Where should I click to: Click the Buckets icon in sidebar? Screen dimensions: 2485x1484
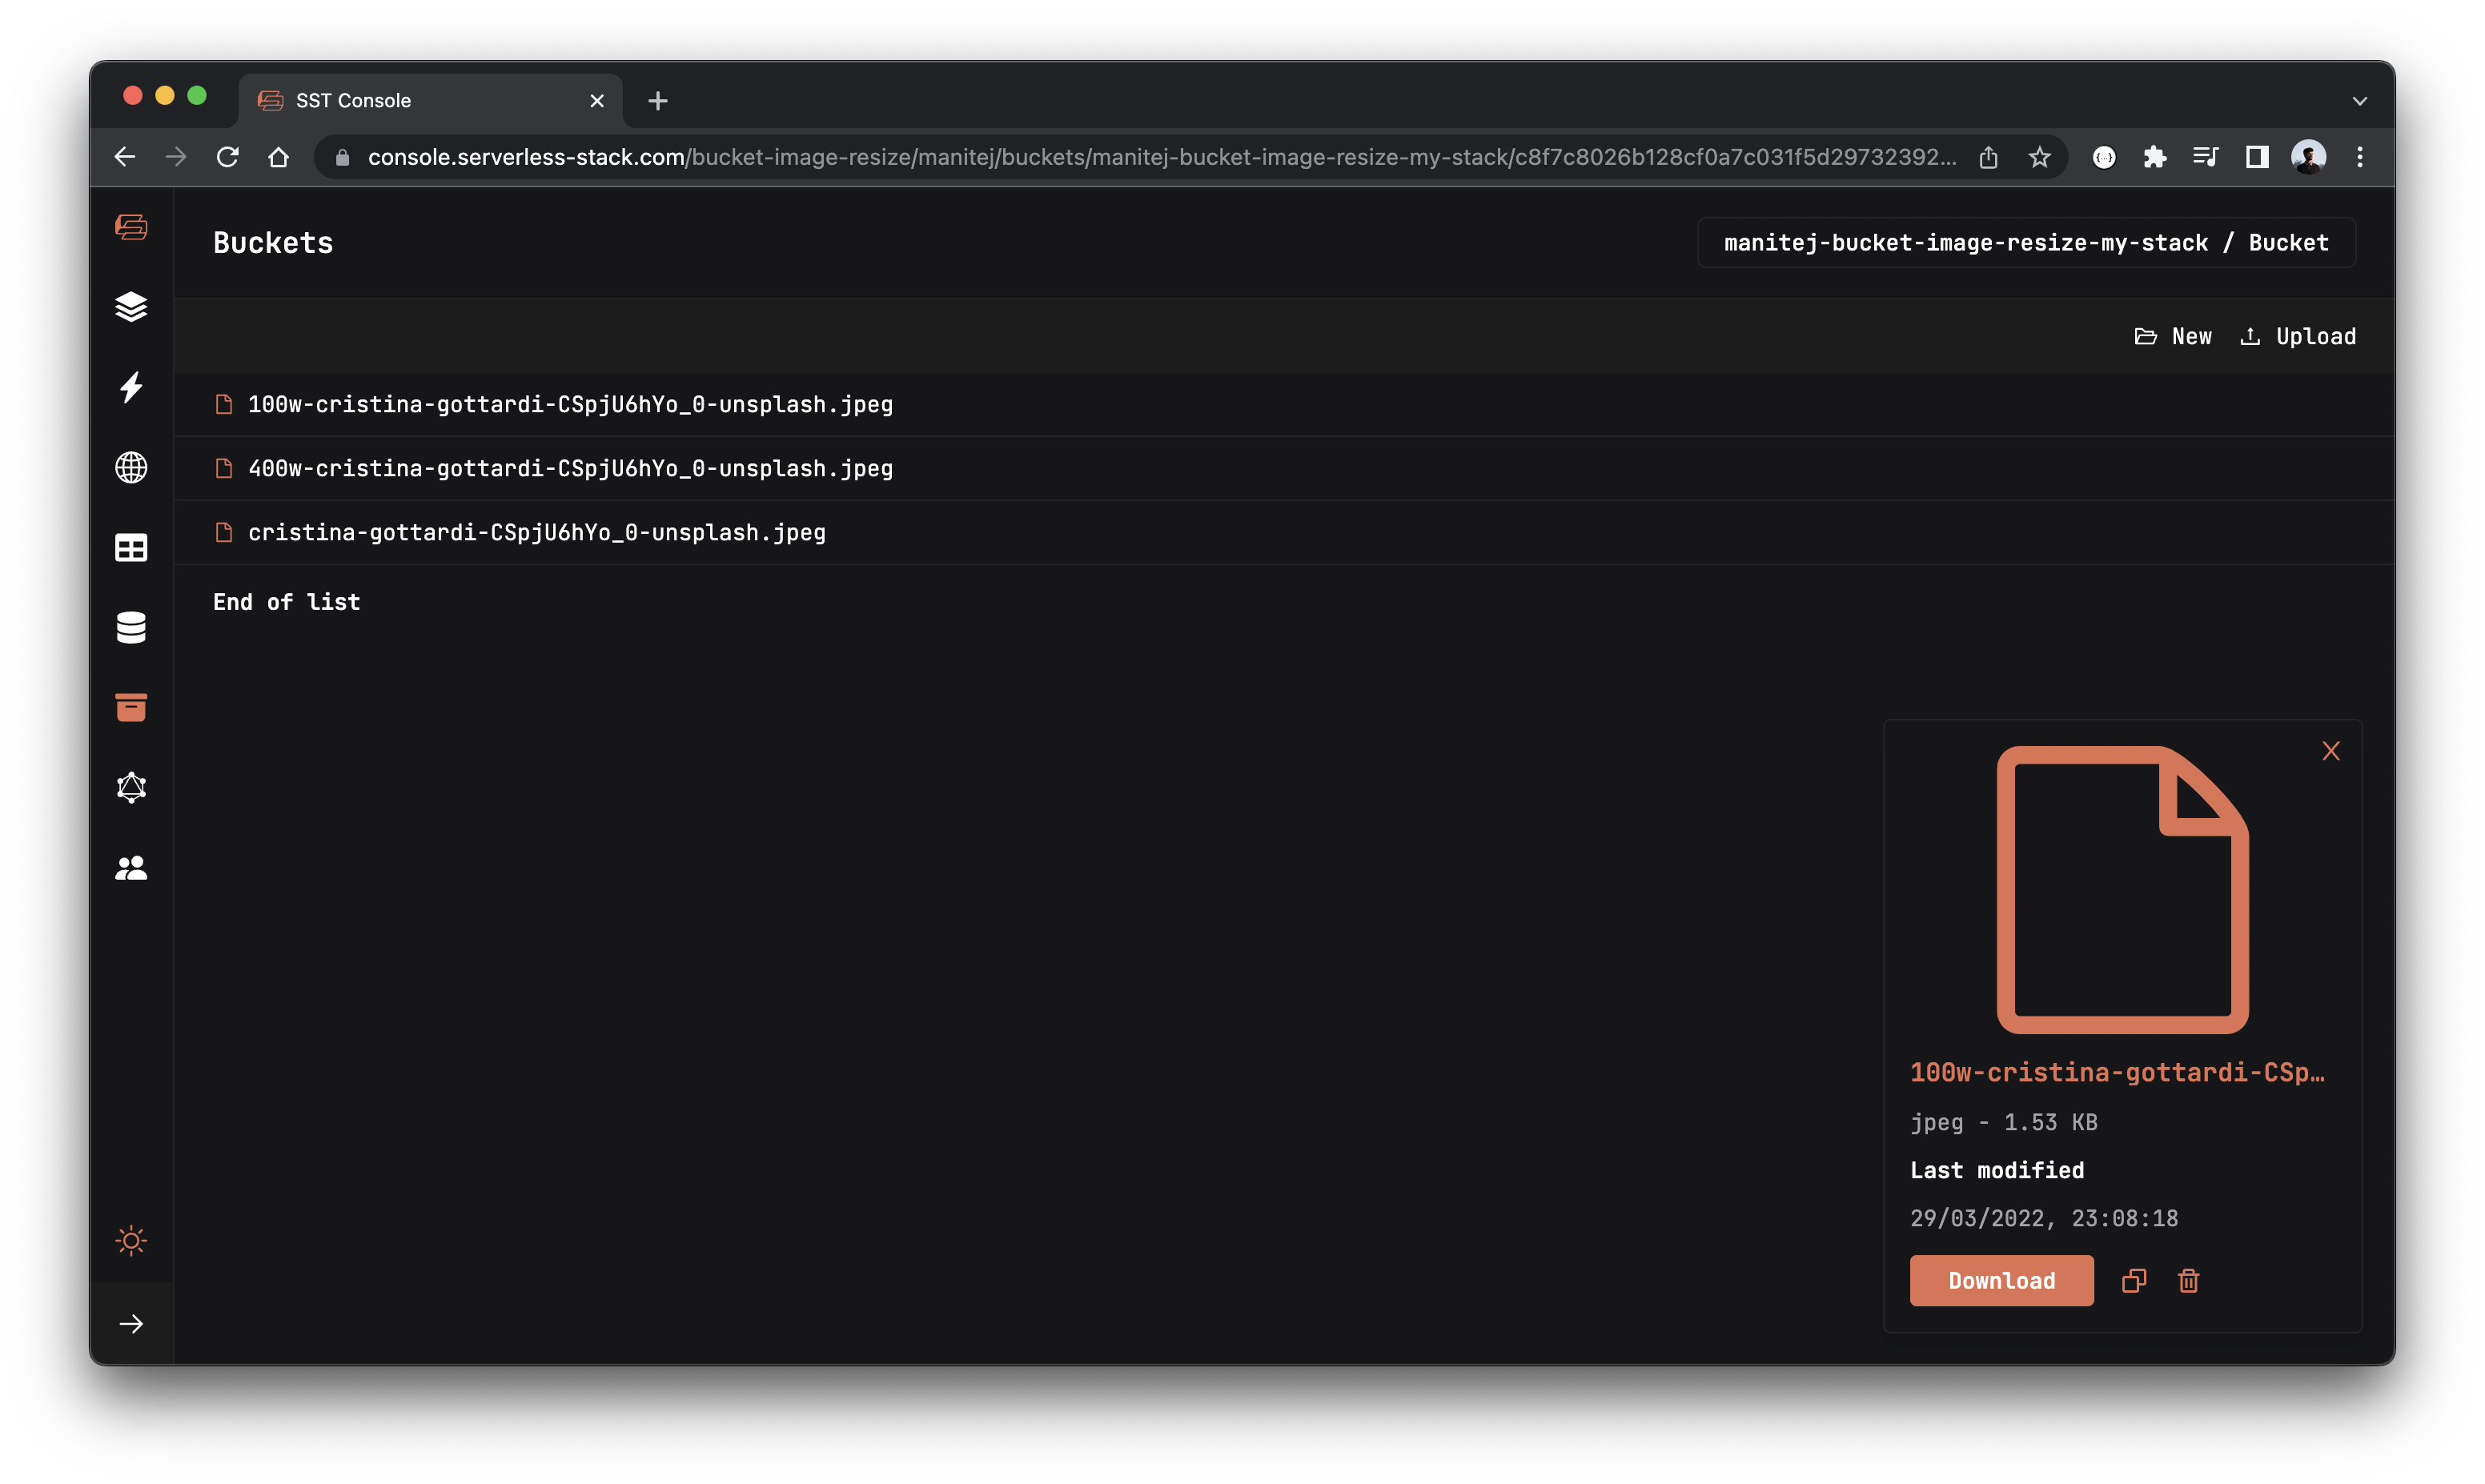132,707
